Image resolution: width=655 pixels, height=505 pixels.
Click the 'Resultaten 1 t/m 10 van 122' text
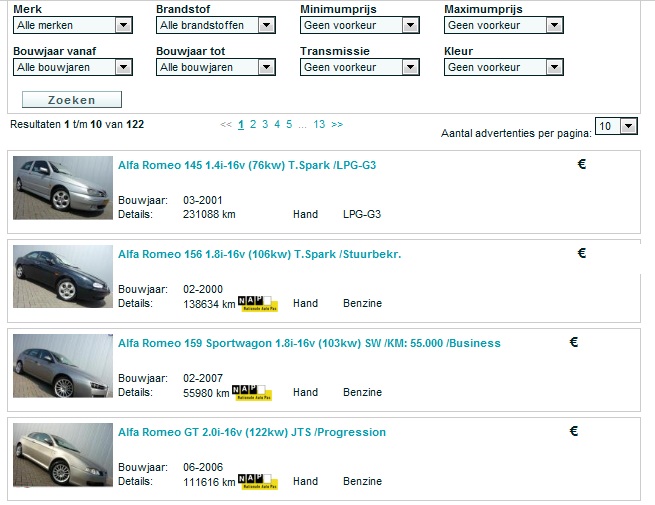click(77, 124)
